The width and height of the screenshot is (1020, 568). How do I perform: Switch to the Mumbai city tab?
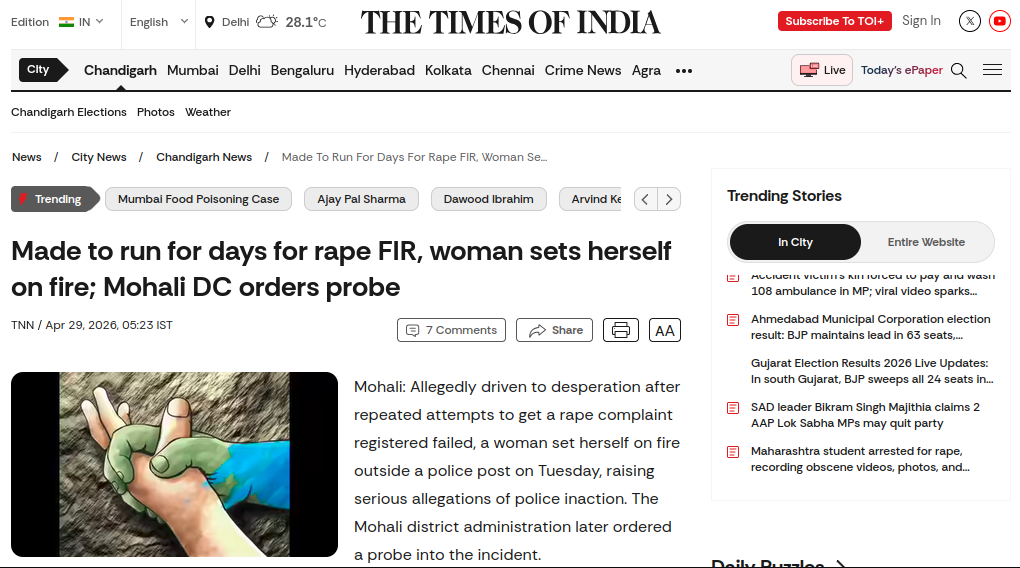tap(193, 70)
